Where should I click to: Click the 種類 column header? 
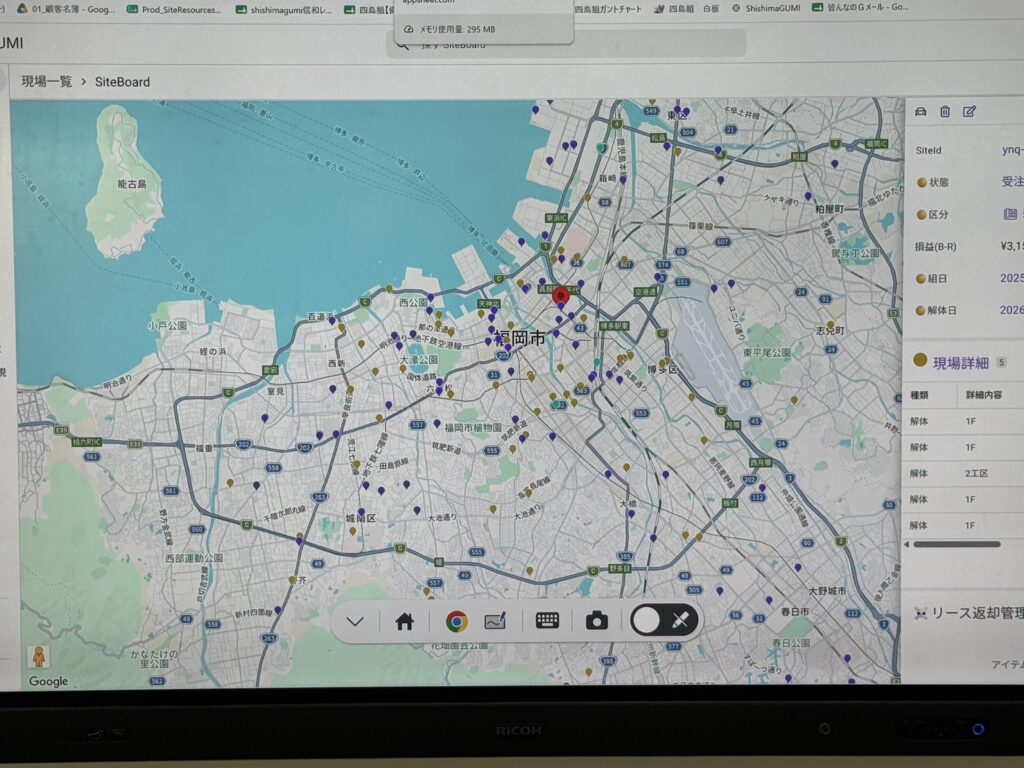(x=919, y=395)
